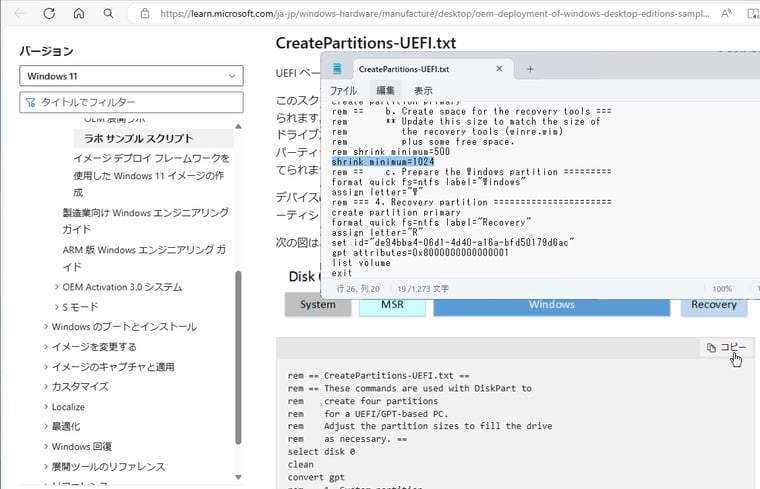Viewport: 760px width, 489px height.
Task: Click 'assign letter="R"' line in Notepad
Action: [x=378, y=233]
